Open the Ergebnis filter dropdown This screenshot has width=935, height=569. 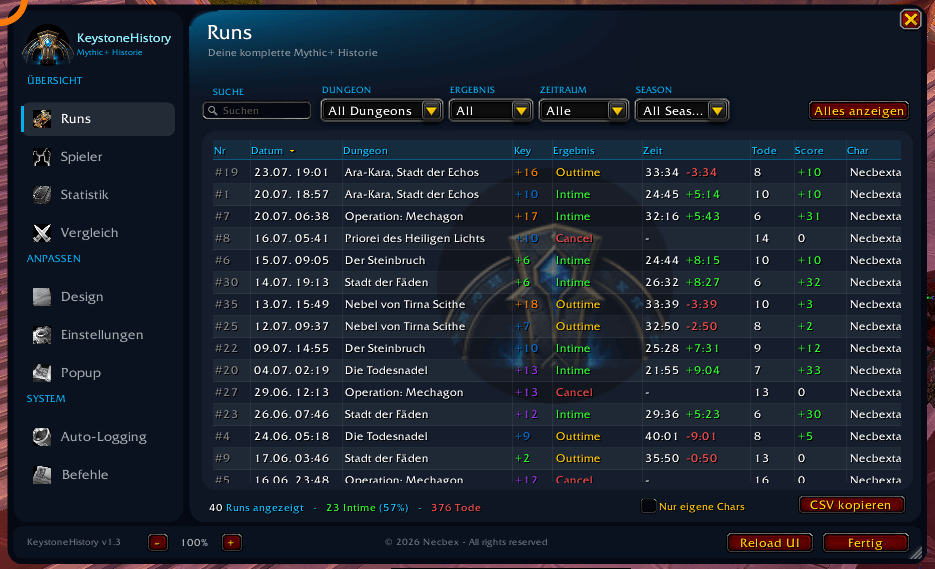pos(491,110)
